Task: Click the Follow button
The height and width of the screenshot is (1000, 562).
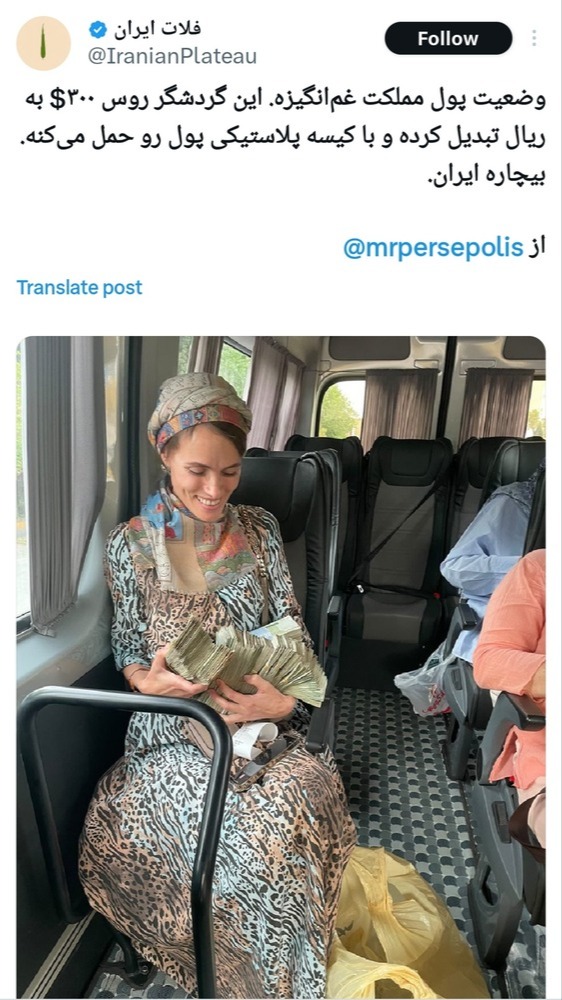Action: point(448,38)
